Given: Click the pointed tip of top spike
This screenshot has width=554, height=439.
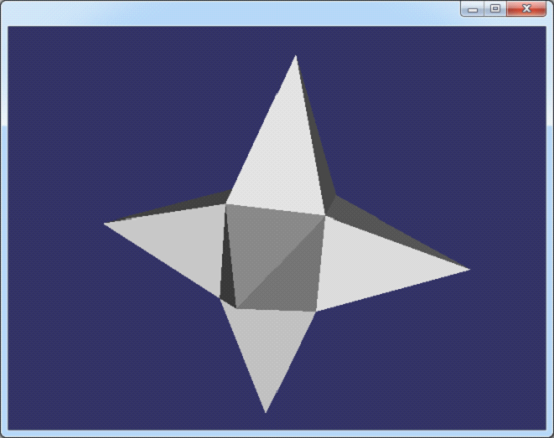Looking at the screenshot, I should tap(296, 56).
